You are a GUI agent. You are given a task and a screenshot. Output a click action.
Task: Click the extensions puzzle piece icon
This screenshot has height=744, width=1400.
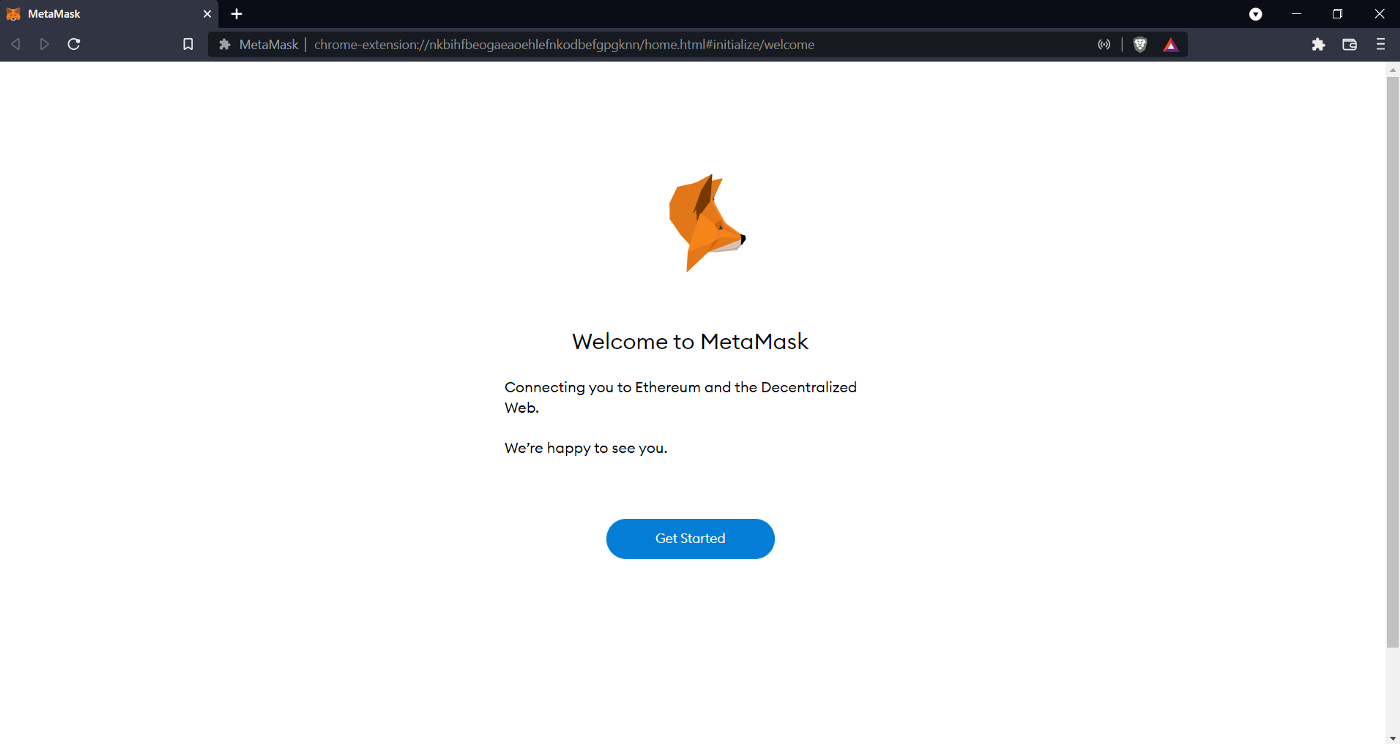pos(1318,44)
